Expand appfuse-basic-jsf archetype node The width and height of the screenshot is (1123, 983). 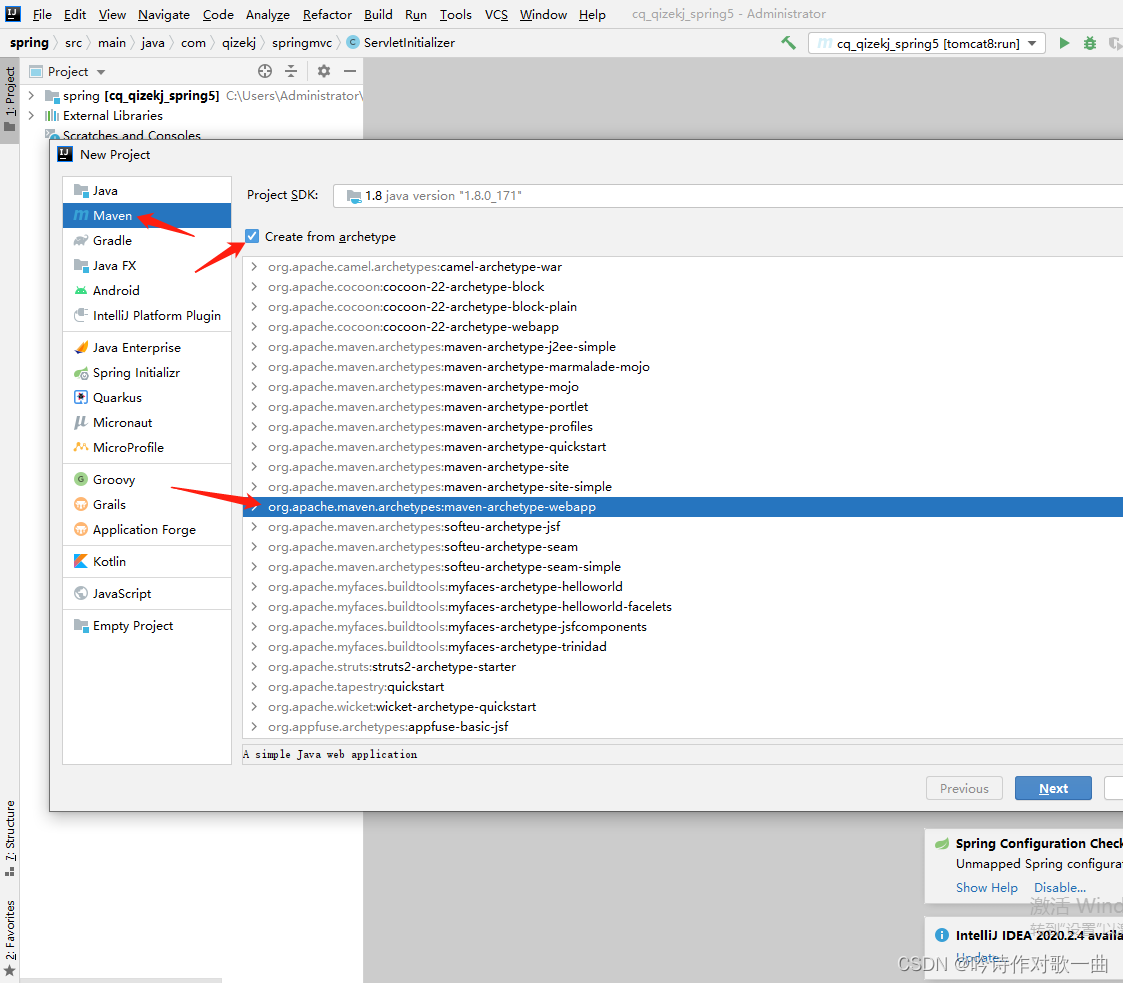(254, 727)
